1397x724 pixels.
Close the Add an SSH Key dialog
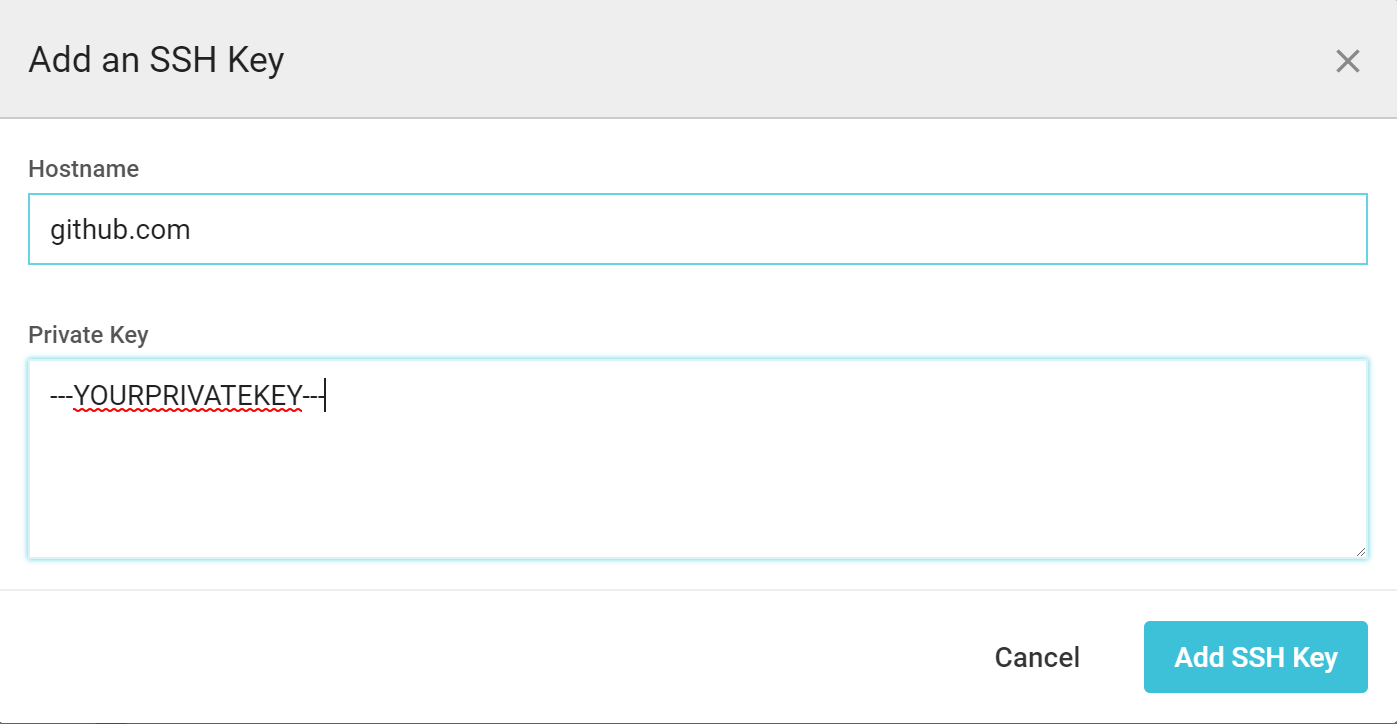[1347, 61]
